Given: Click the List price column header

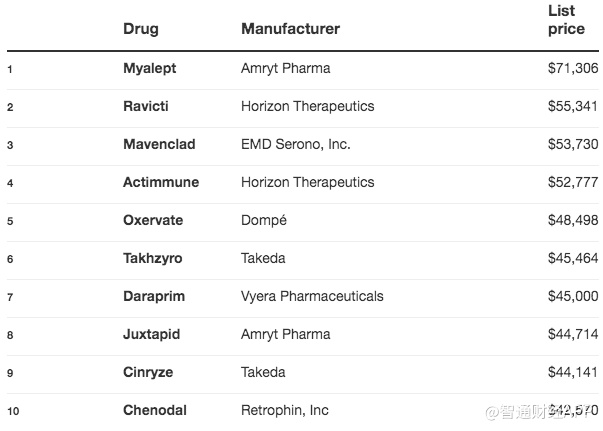Looking at the screenshot, I should click(566, 20).
